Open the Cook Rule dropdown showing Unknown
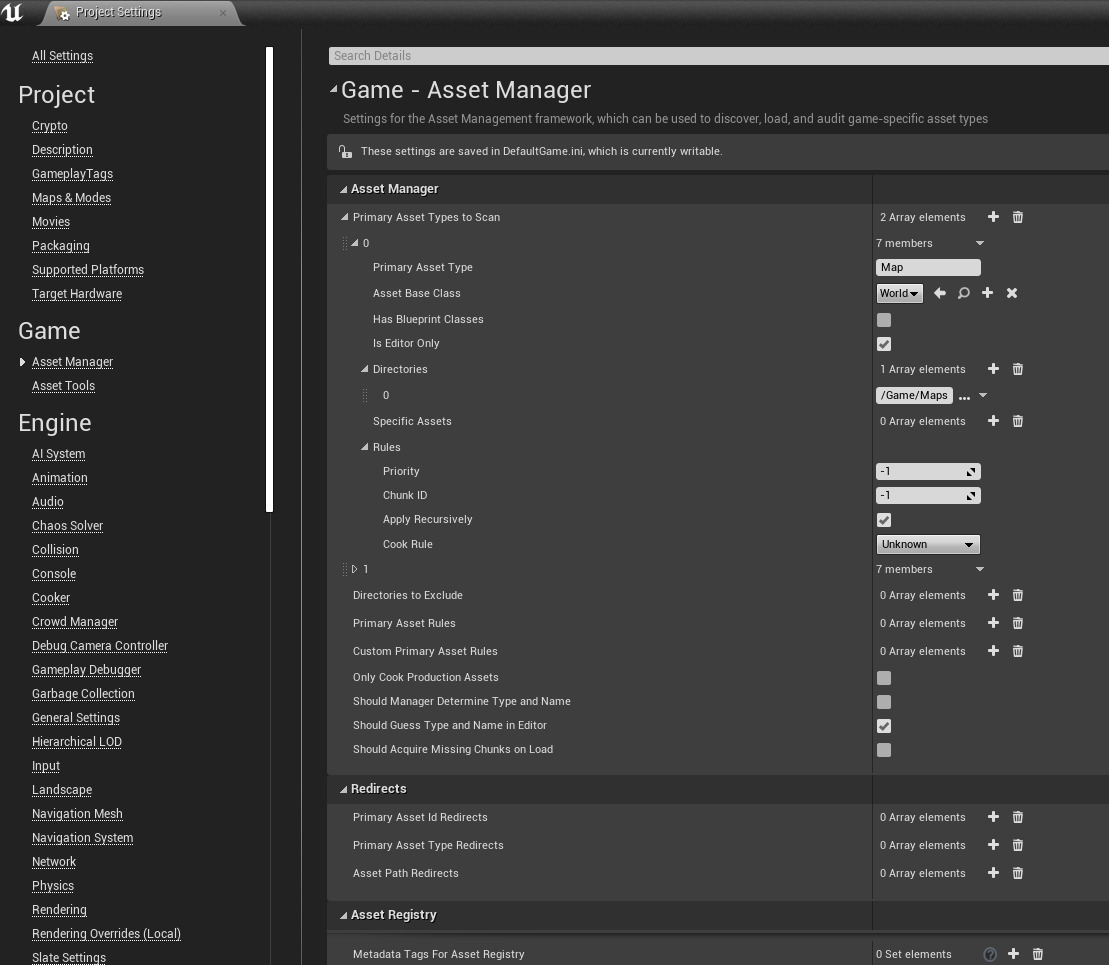 928,544
